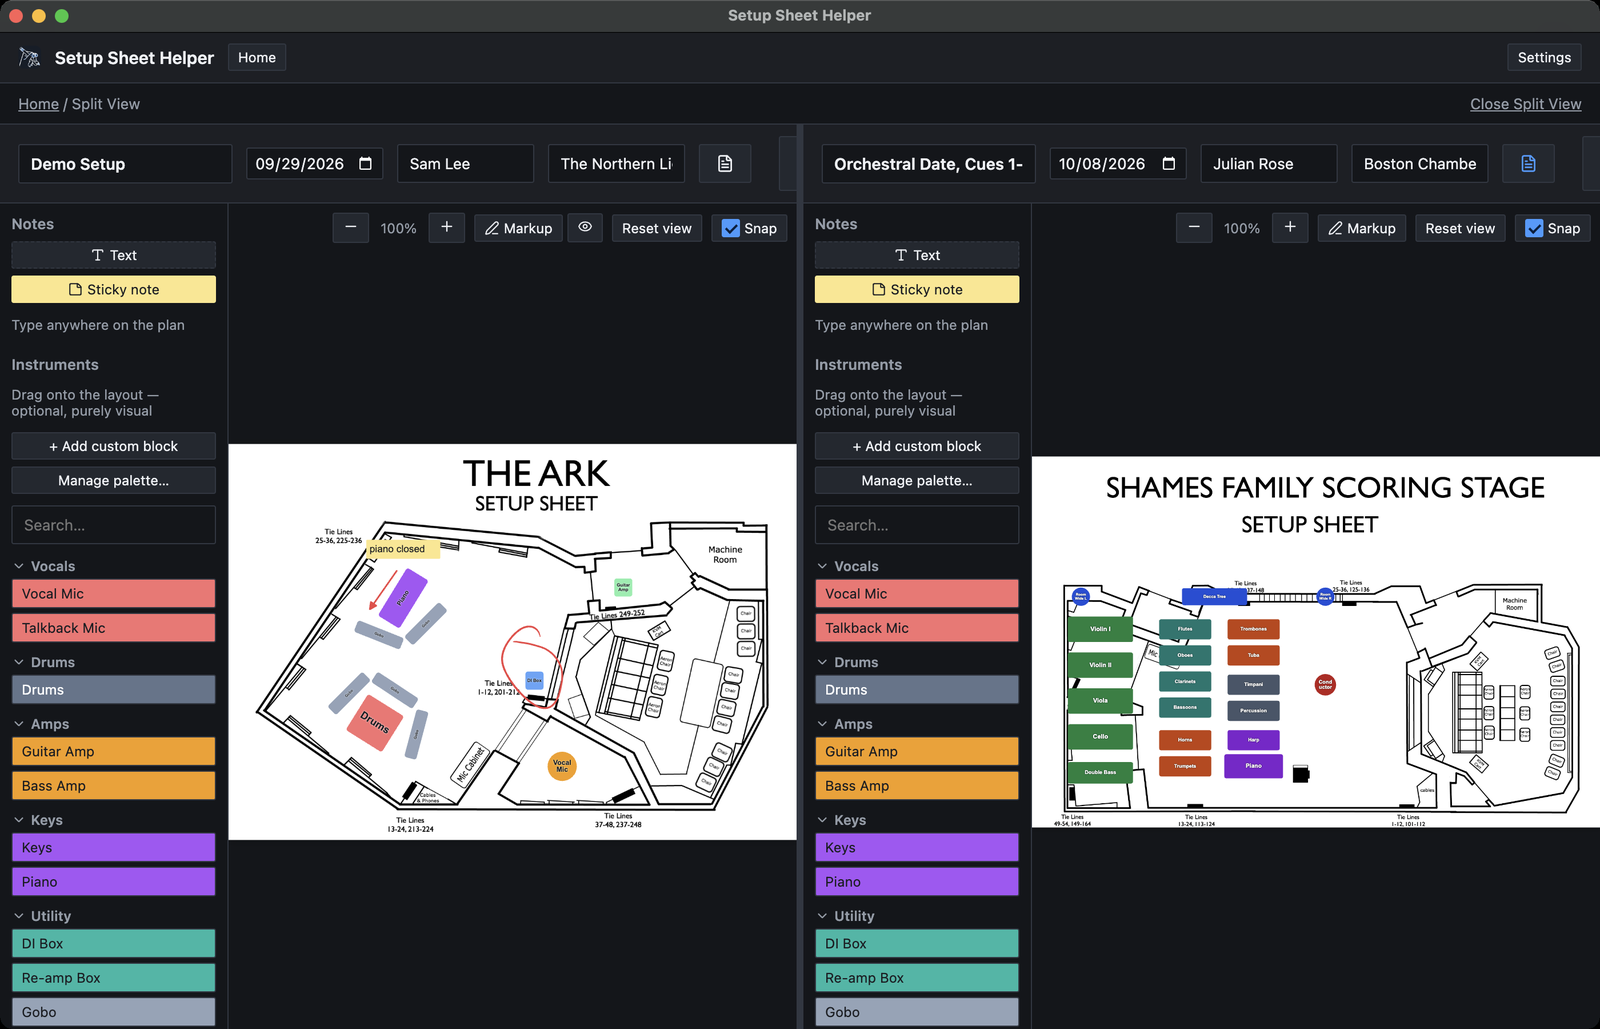Uncheck Snap in the left pane
Image resolution: width=1600 pixels, height=1029 pixels.
pyautogui.click(x=731, y=228)
